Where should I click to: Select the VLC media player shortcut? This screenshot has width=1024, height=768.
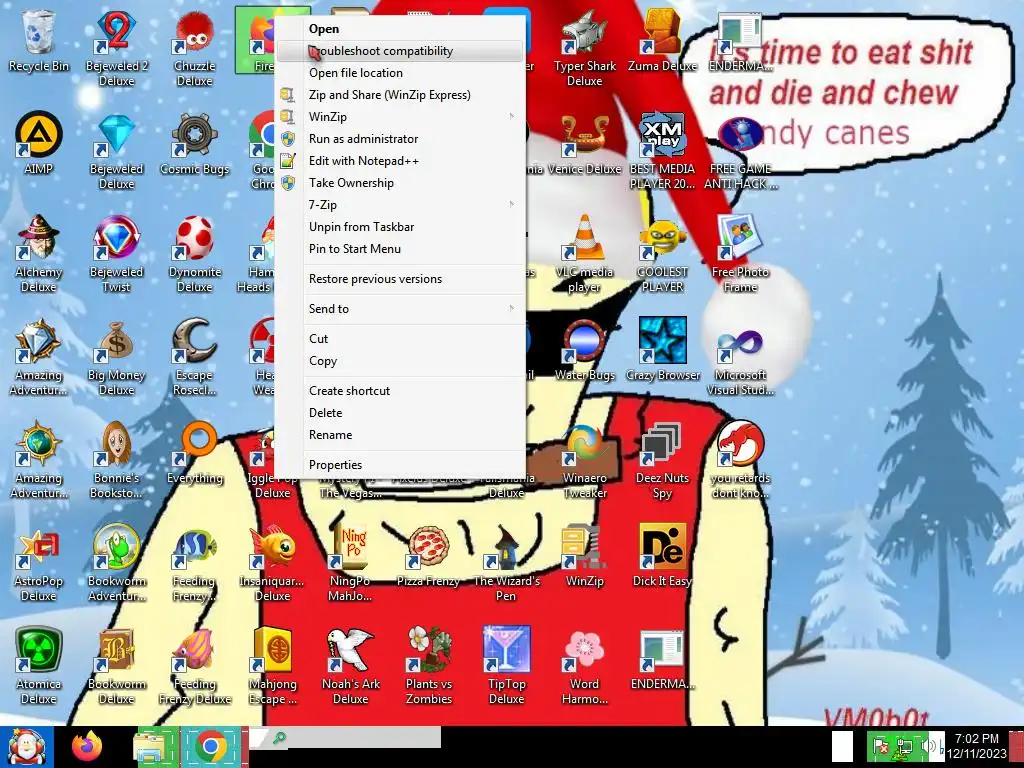click(584, 253)
